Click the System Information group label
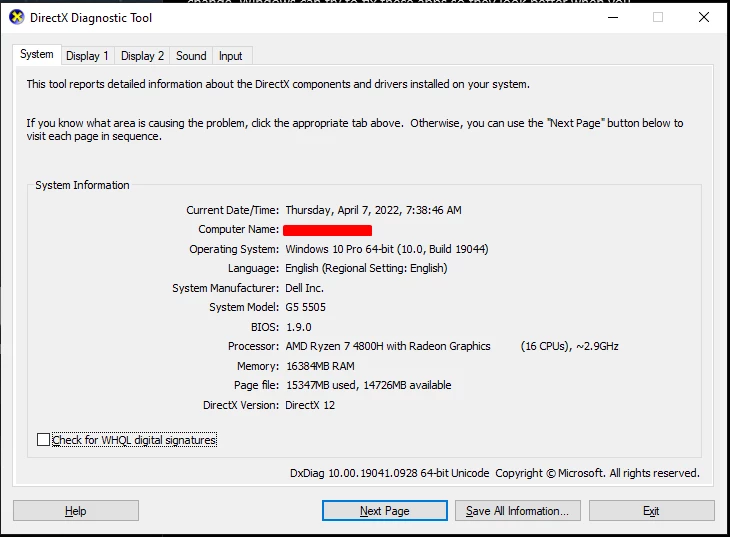Image resolution: width=730 pixels, height=537 pixels. coord(82,185)
